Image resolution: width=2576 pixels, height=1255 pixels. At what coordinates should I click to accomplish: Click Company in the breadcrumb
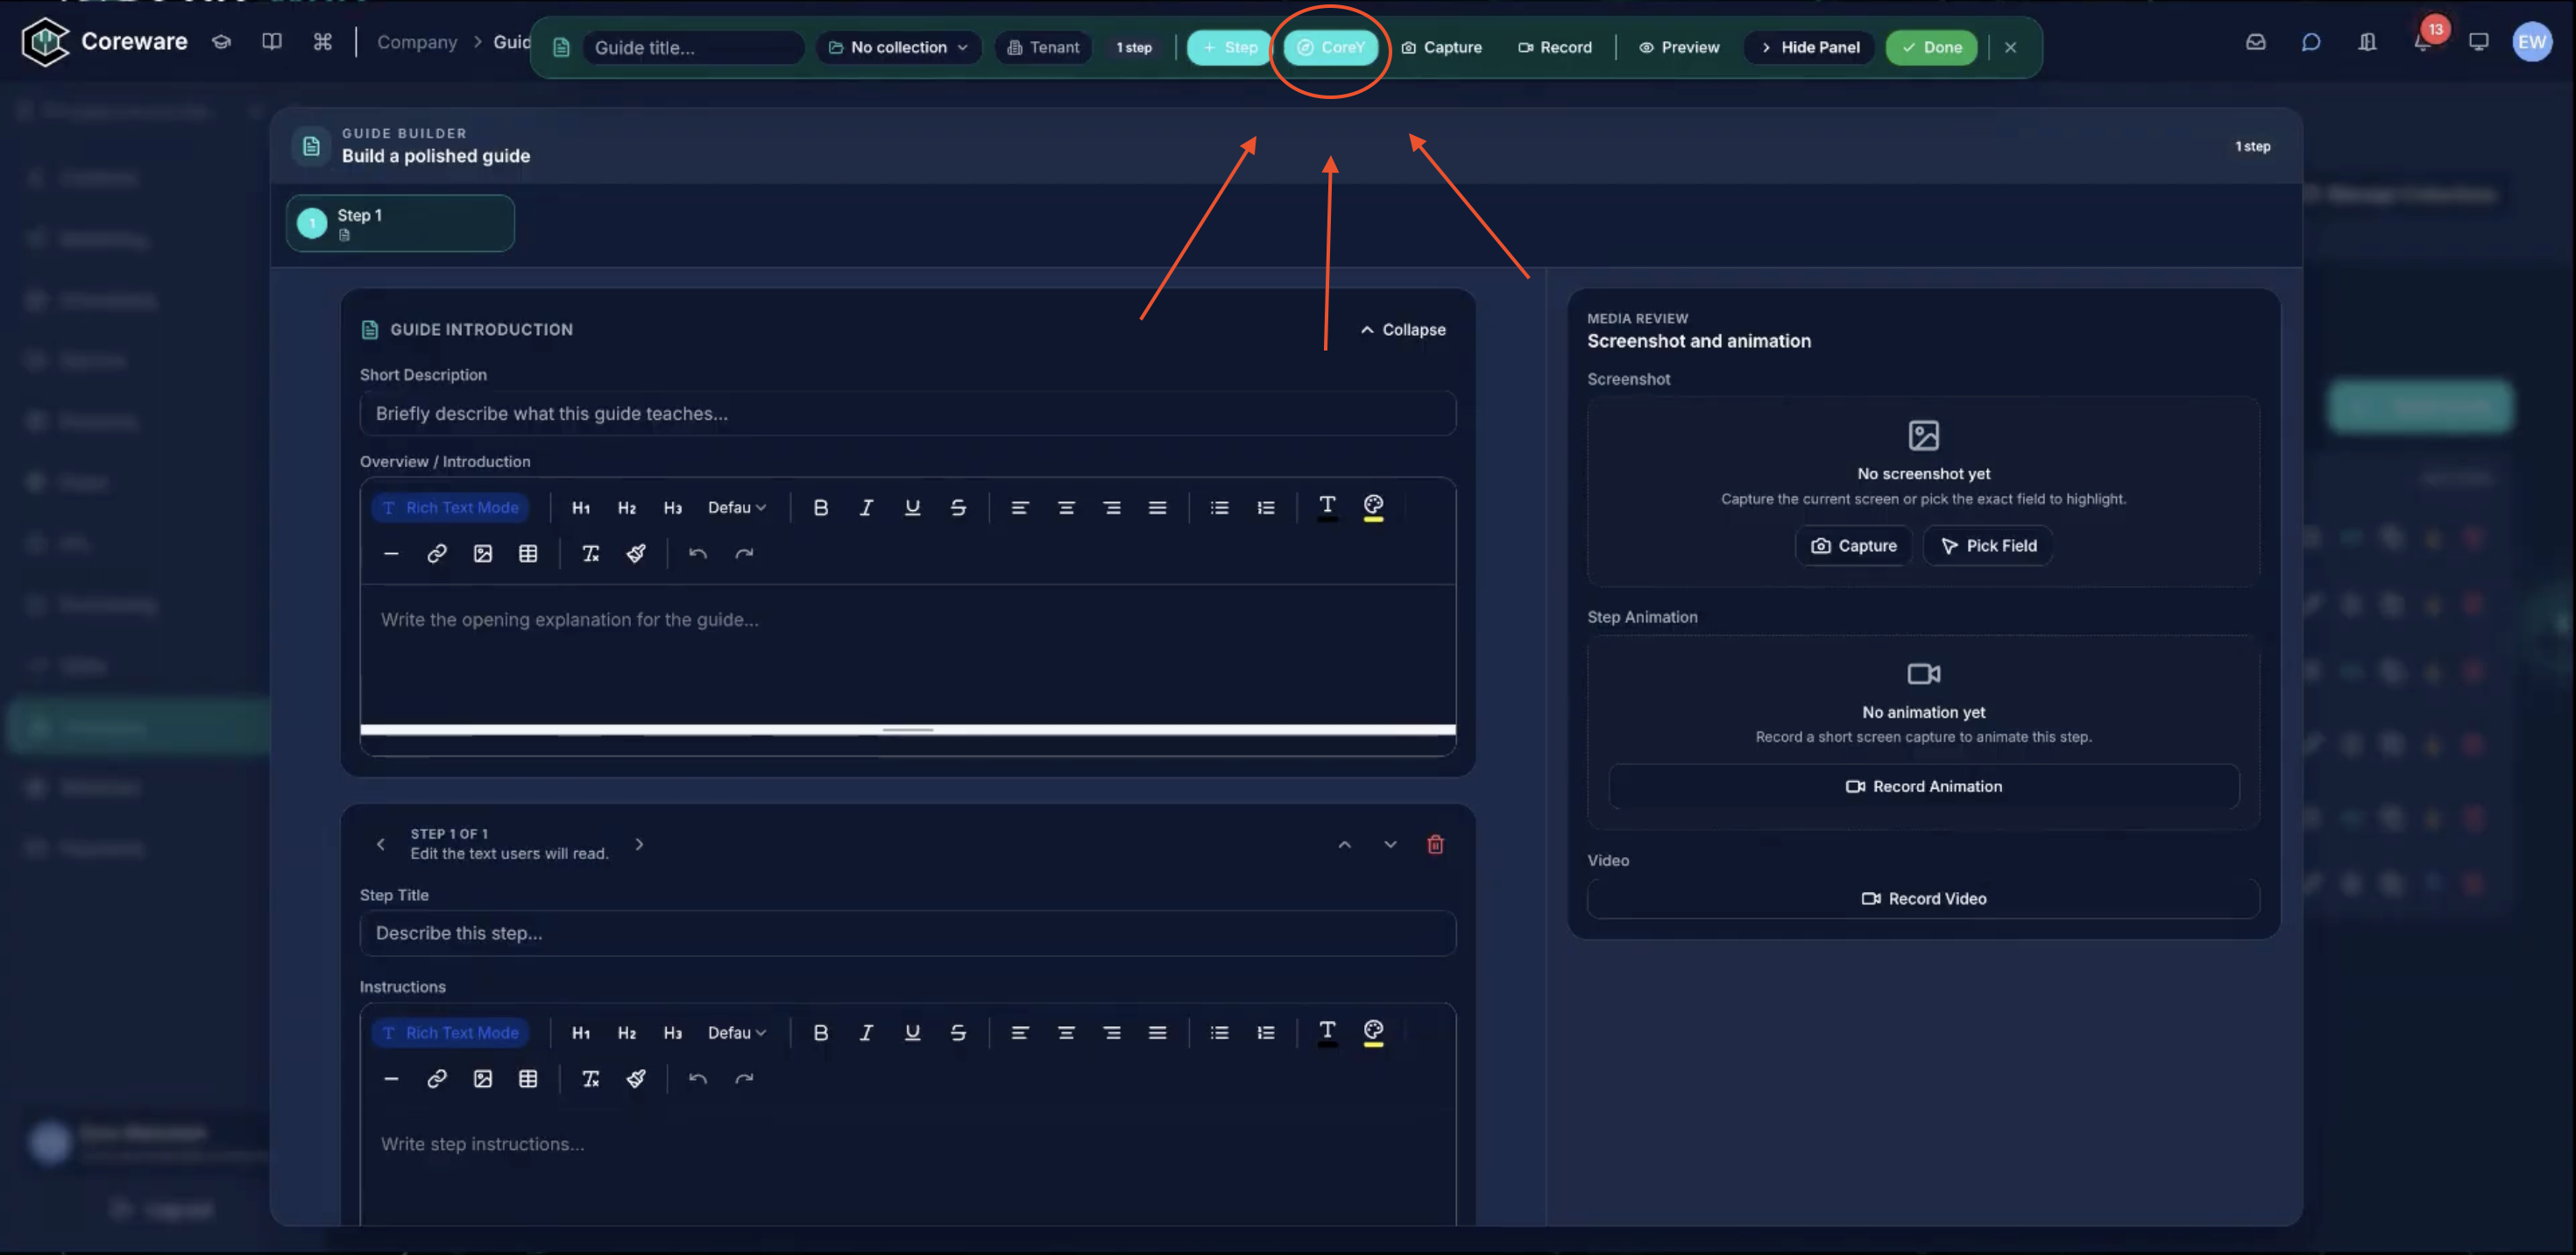(417, 42)
